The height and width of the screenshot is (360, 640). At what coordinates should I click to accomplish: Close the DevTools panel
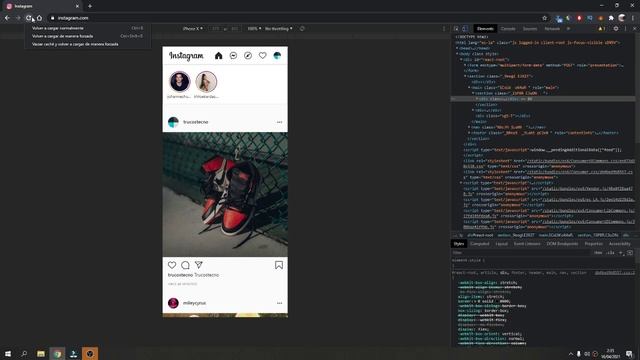(x=634, y=29)
